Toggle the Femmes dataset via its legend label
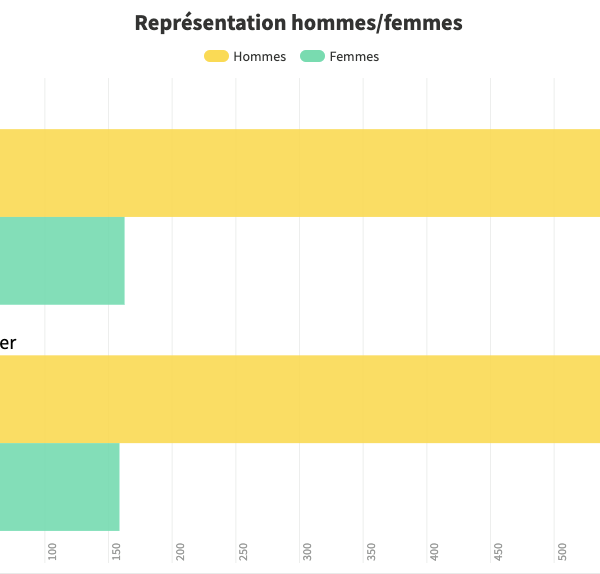The image size is (600, 574). tap(354, 56)
